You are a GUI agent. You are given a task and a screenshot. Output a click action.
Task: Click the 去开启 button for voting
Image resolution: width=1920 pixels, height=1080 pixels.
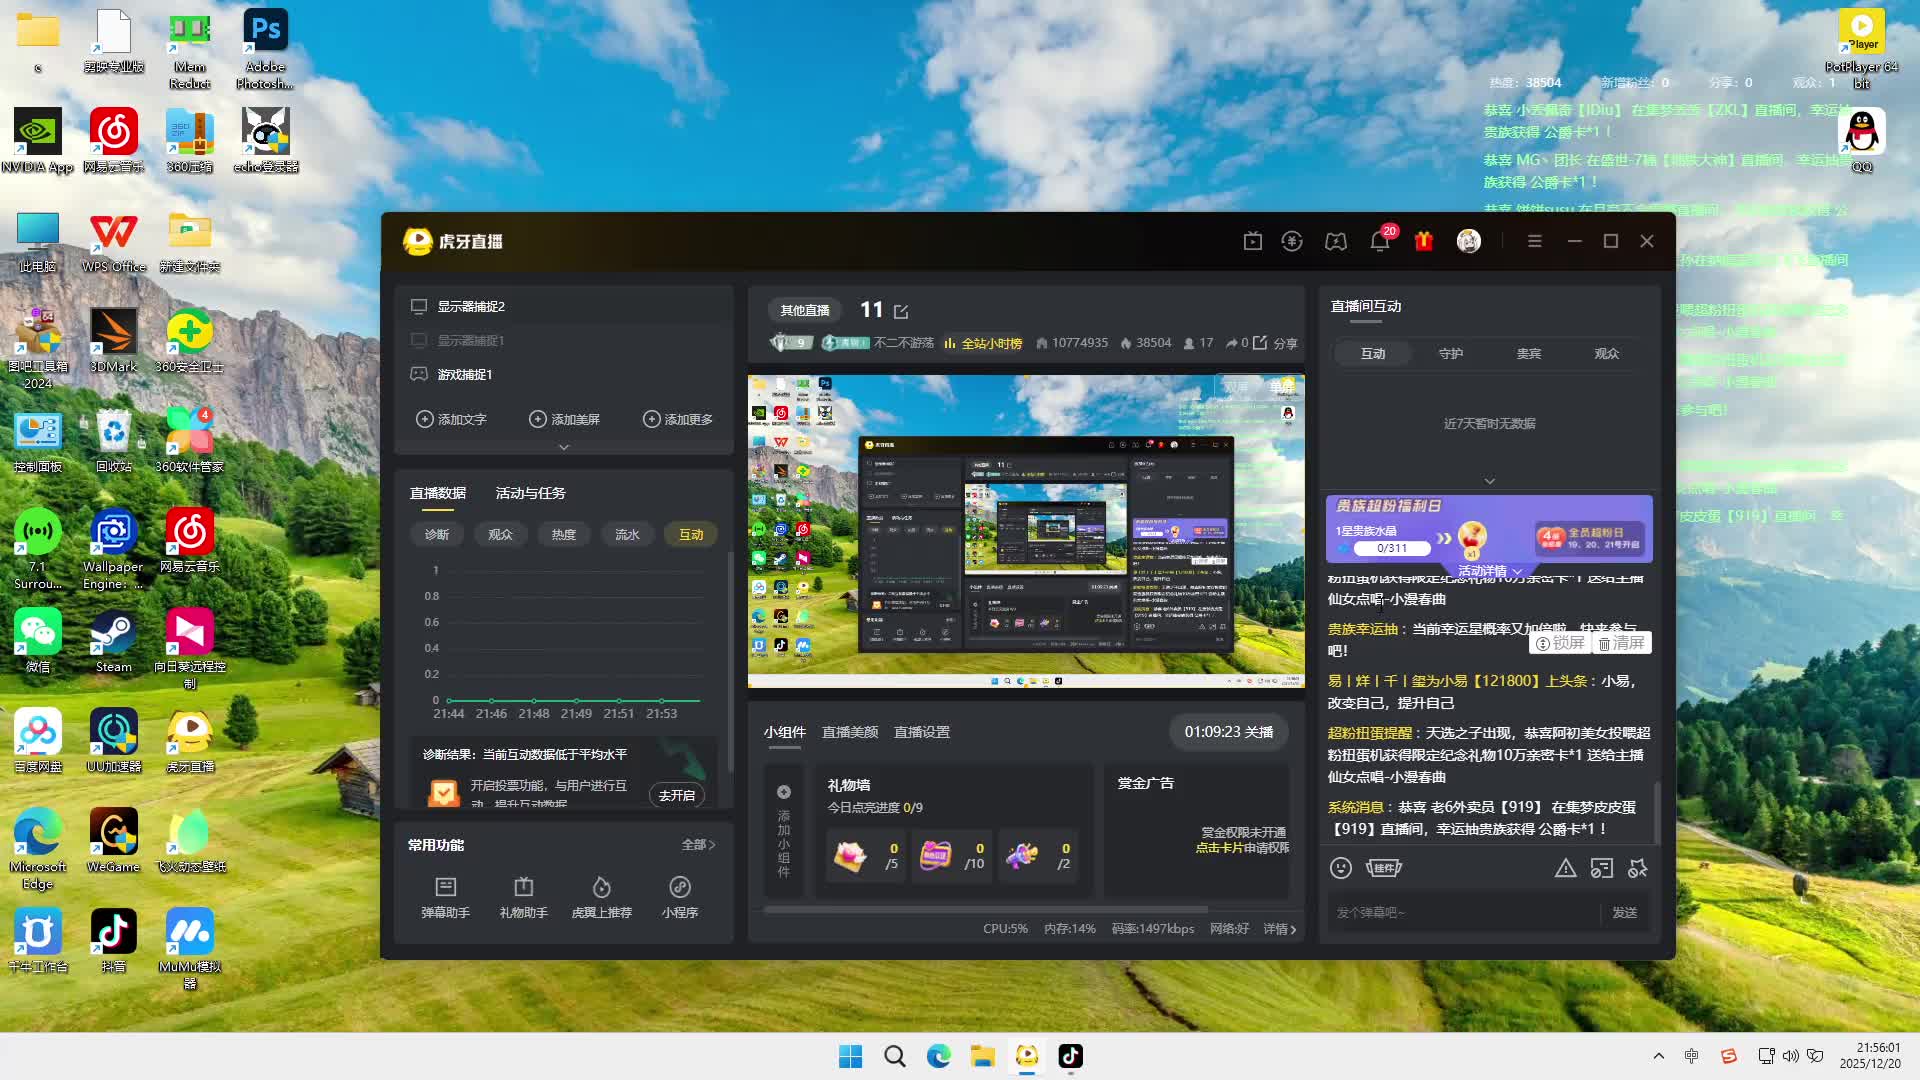click(x=677, y=795)
